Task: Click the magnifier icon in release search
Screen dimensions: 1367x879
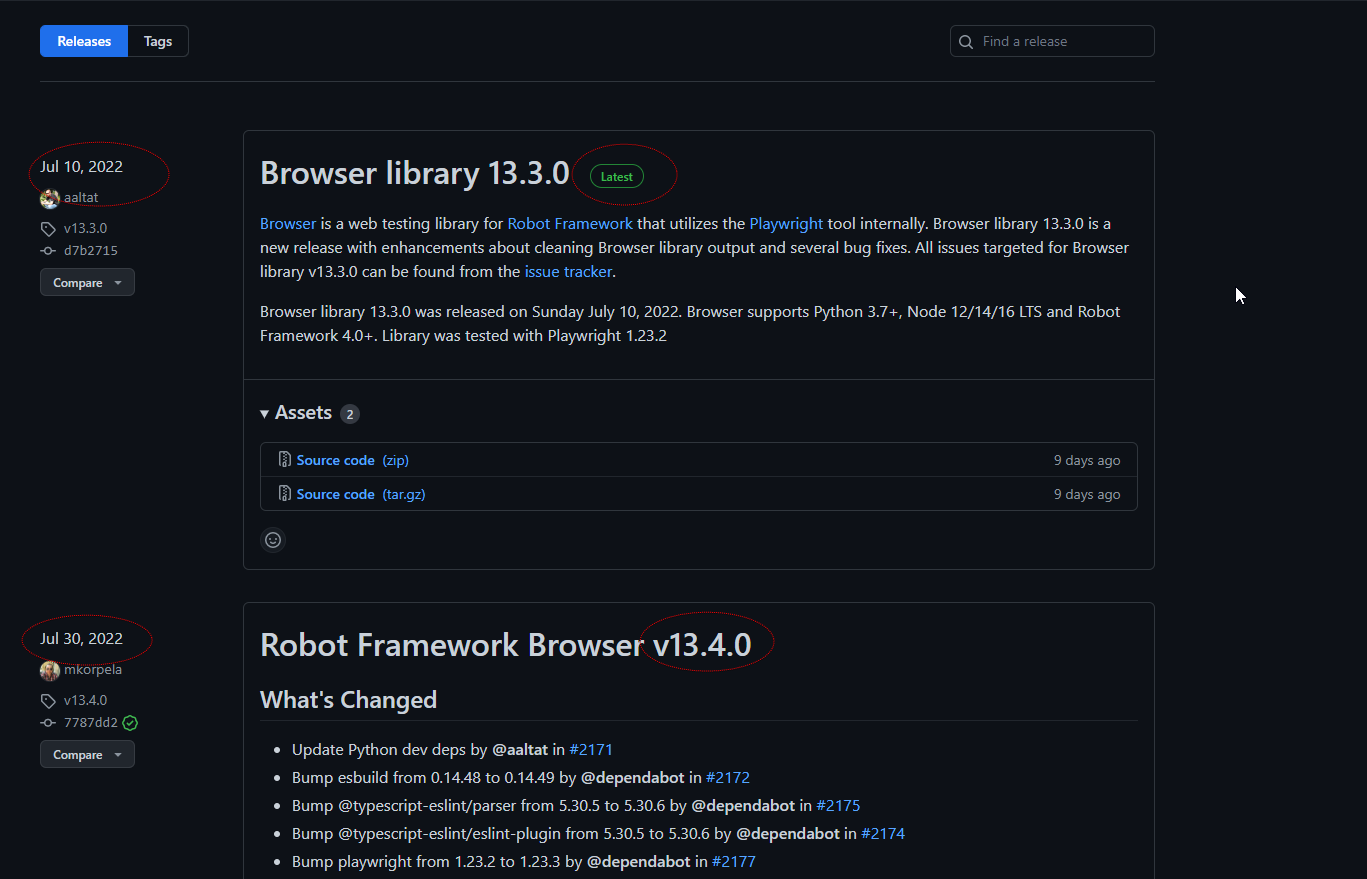Action: pyautogui.click(x=965, y=41)
